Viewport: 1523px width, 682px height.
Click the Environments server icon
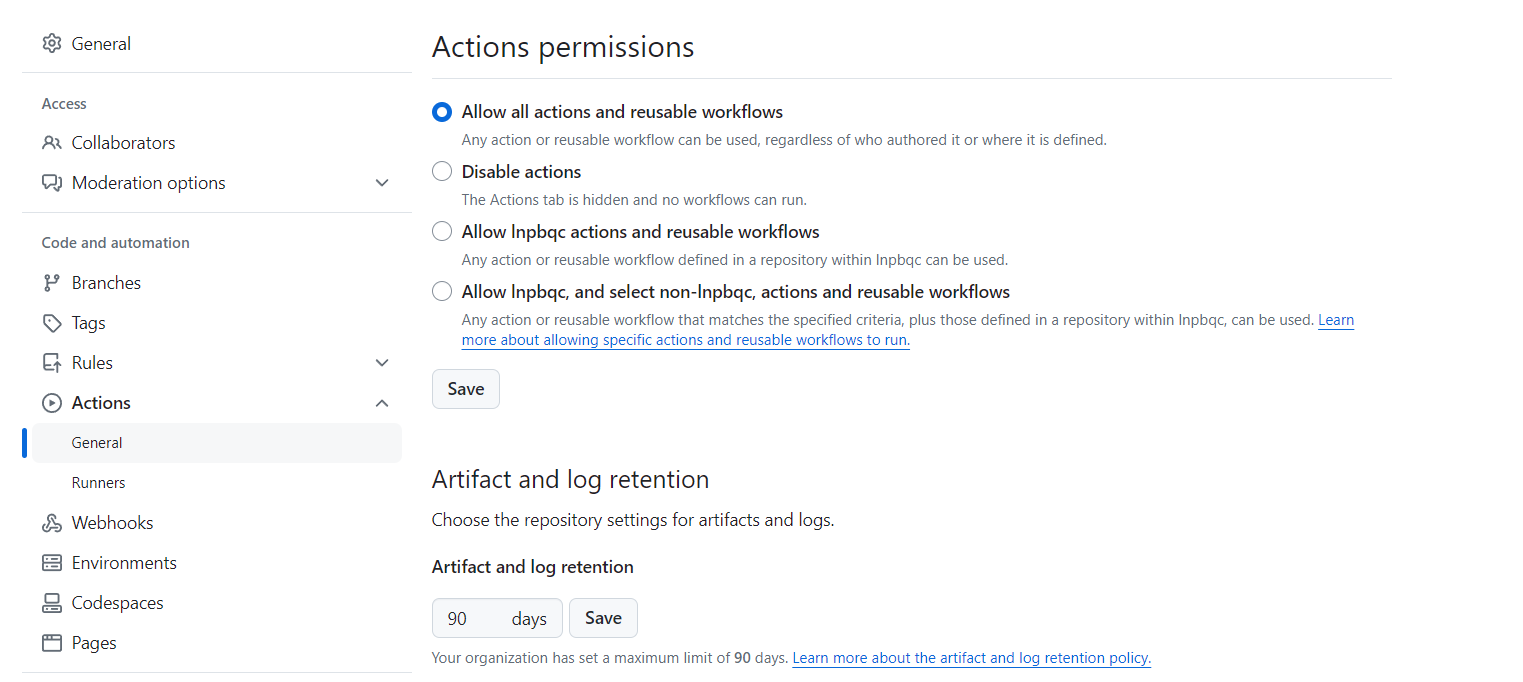pos(52,563)
